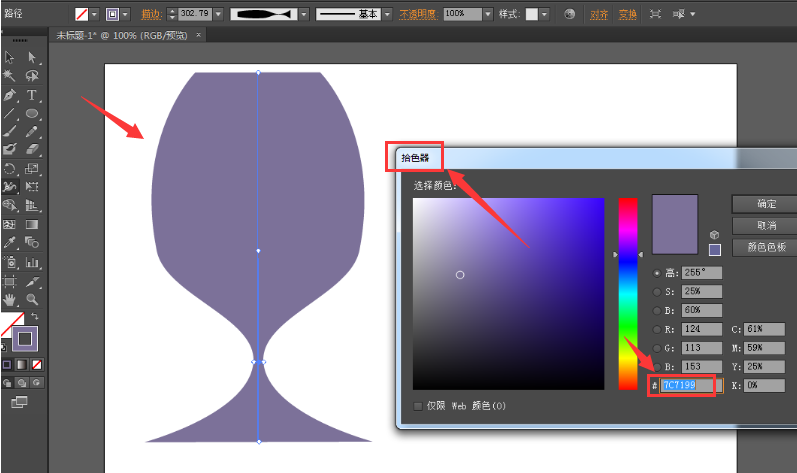Select the S saturation radio button
The width and height of the screenshot is (797, 473).
[657, 292]
